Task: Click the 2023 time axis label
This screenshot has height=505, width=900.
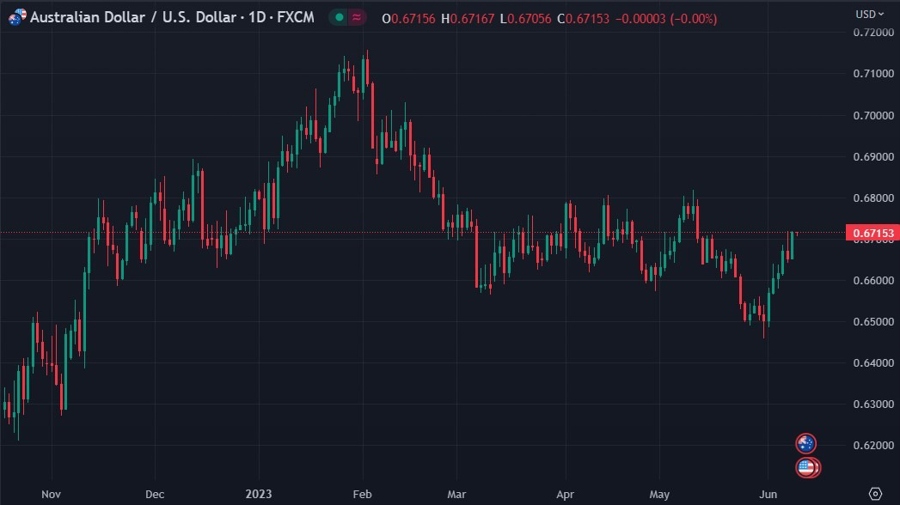Action: point(258,494)
